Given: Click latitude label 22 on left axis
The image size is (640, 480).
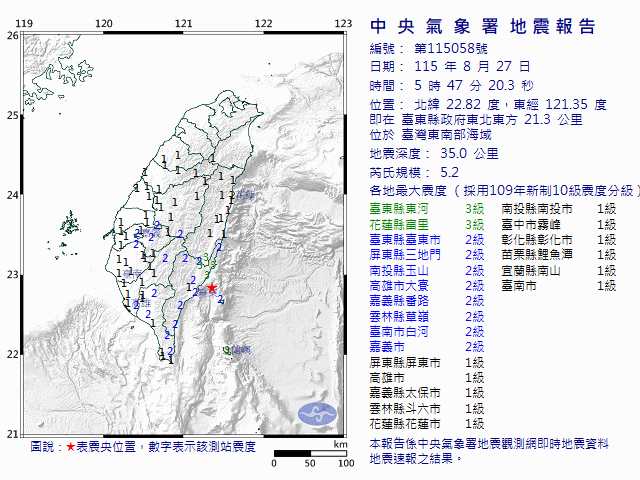Looking at the screenshot, I should tap(13, 354).
